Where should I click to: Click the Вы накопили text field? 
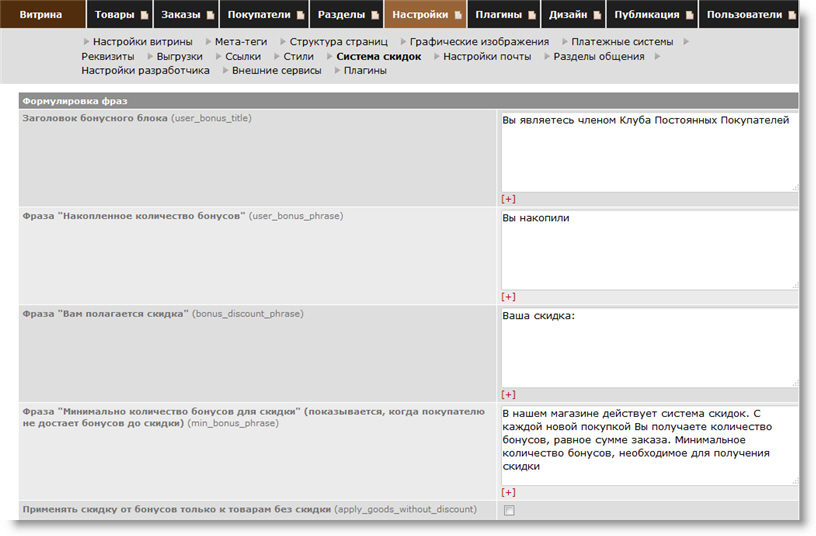(648, 248)
